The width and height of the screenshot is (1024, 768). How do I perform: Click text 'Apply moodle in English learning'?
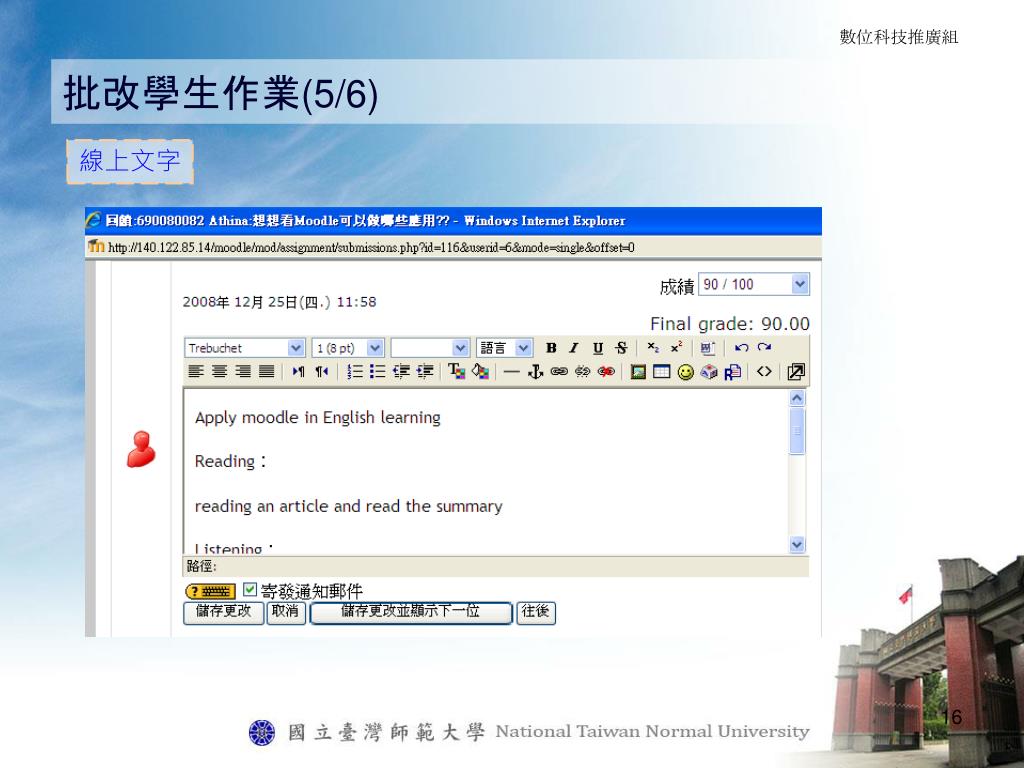click(317, 417)
